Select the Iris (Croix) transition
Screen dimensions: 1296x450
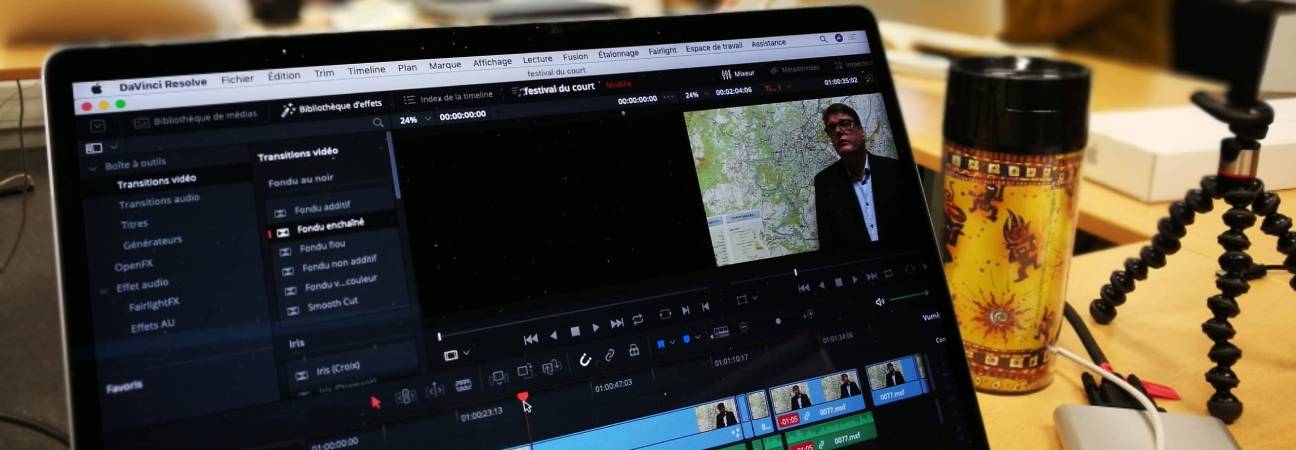coord(338,369)
